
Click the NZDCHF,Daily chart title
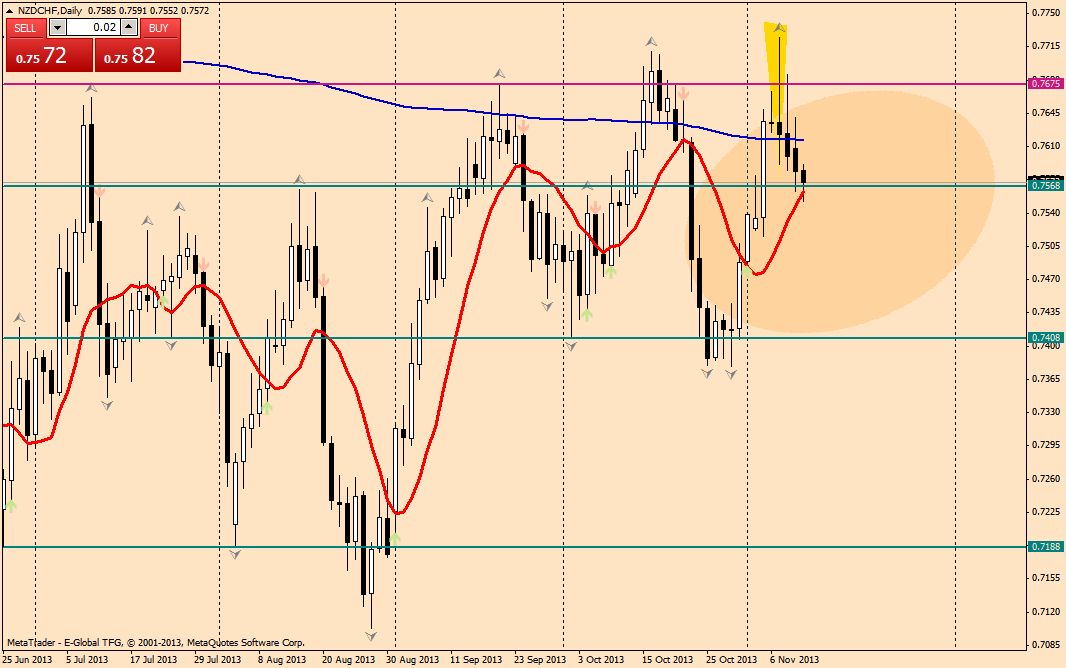tap(50, 11)
